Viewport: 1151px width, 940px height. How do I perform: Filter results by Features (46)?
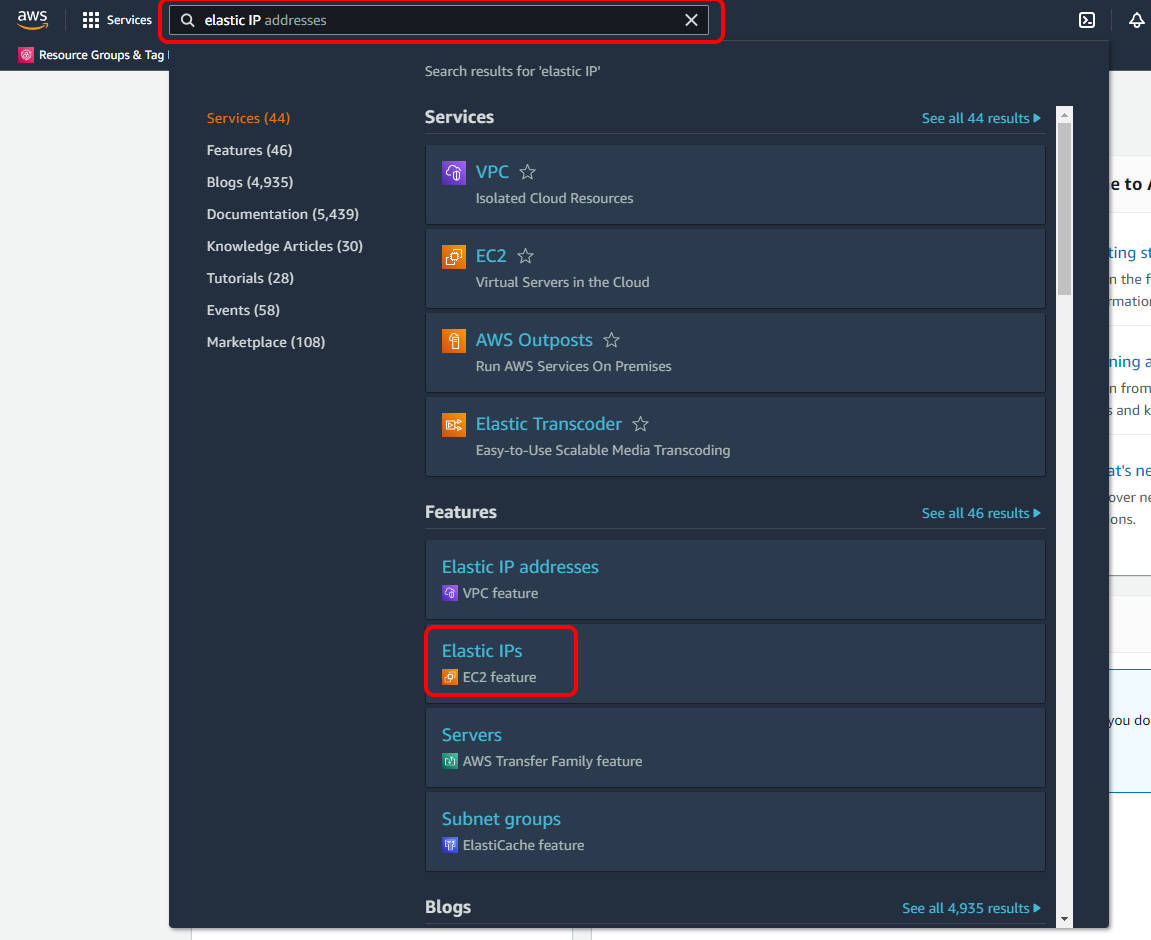pos(250,150)
